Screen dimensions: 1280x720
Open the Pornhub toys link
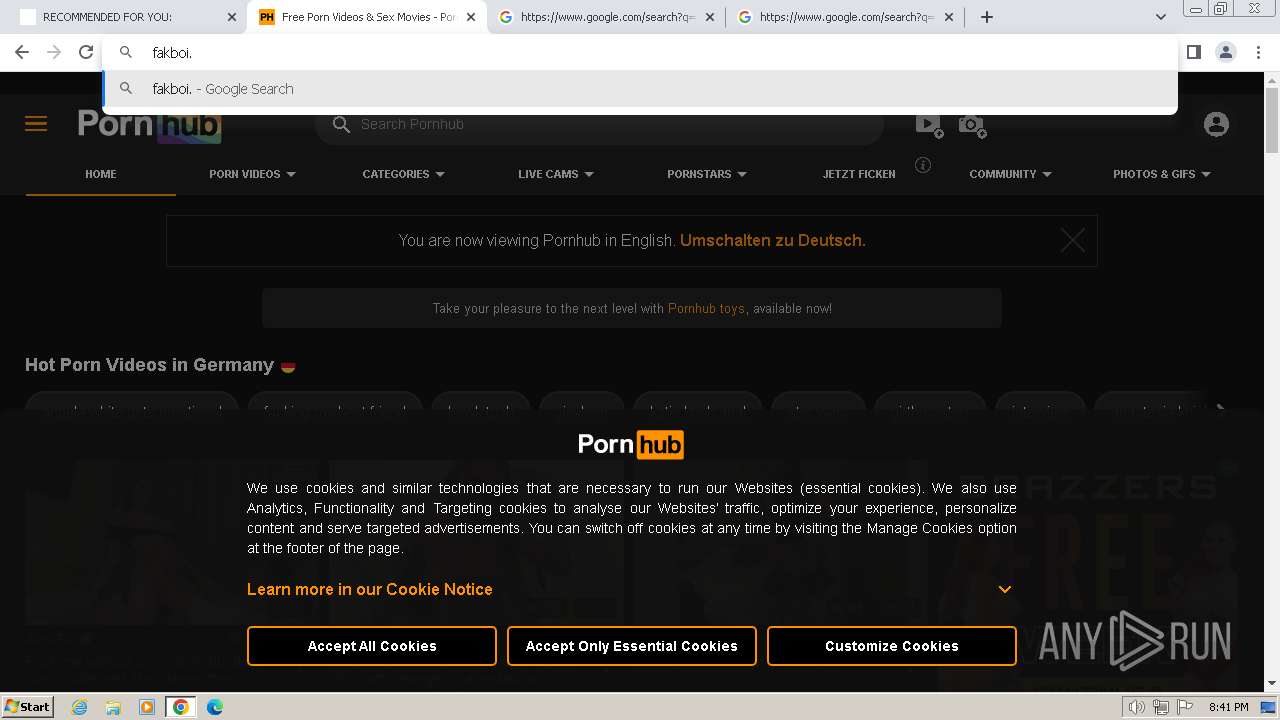tap(706, 308)
